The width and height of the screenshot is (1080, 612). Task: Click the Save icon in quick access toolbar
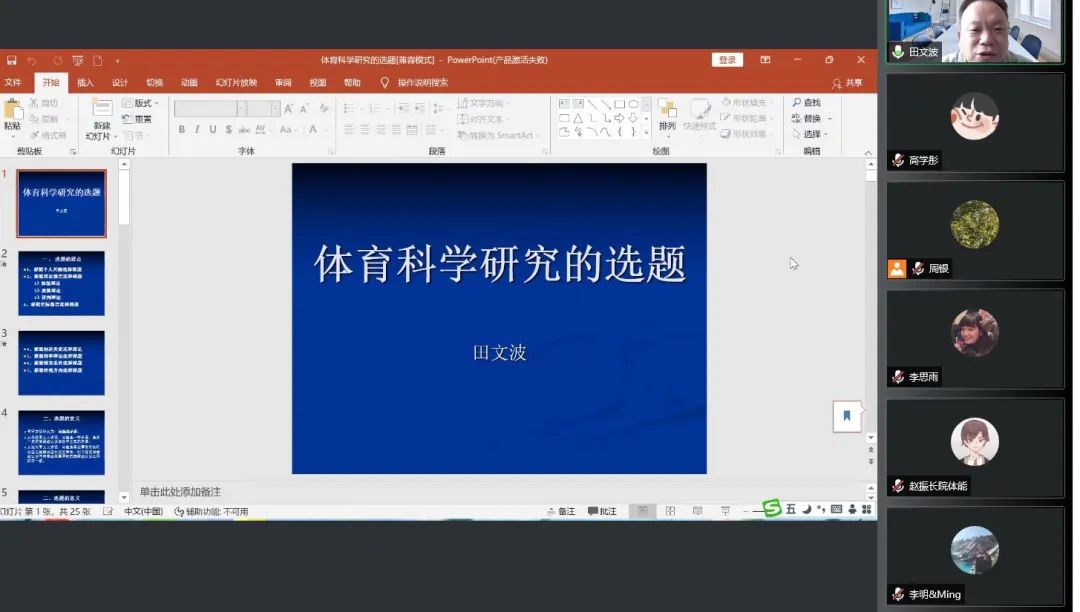click(11, 60)
